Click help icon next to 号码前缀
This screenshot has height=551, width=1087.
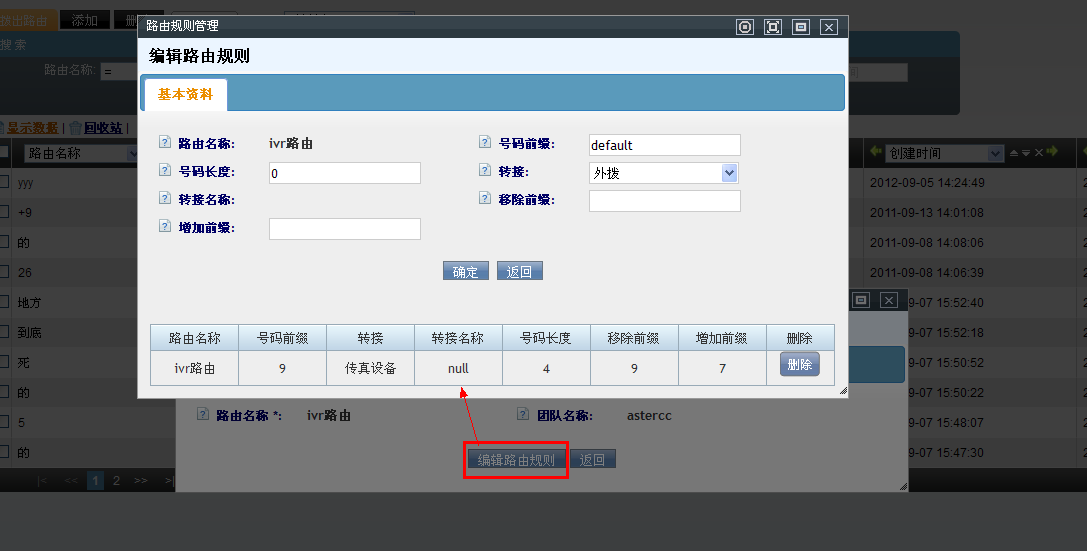485,143
